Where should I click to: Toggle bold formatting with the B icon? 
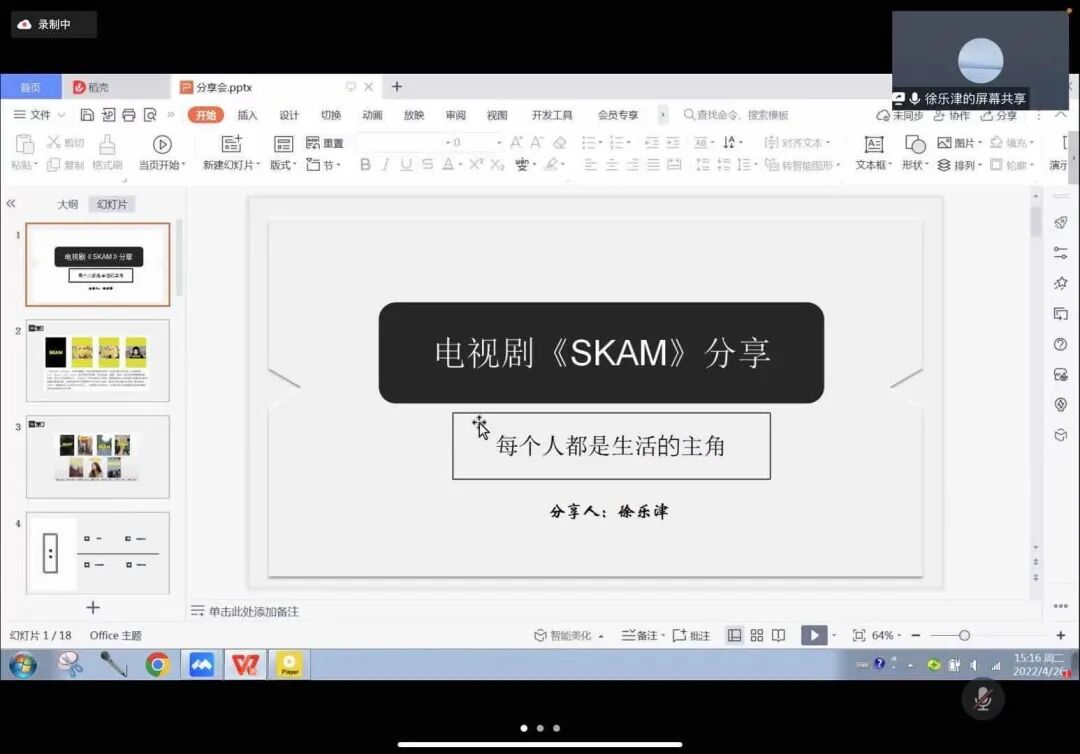[365, 163]
